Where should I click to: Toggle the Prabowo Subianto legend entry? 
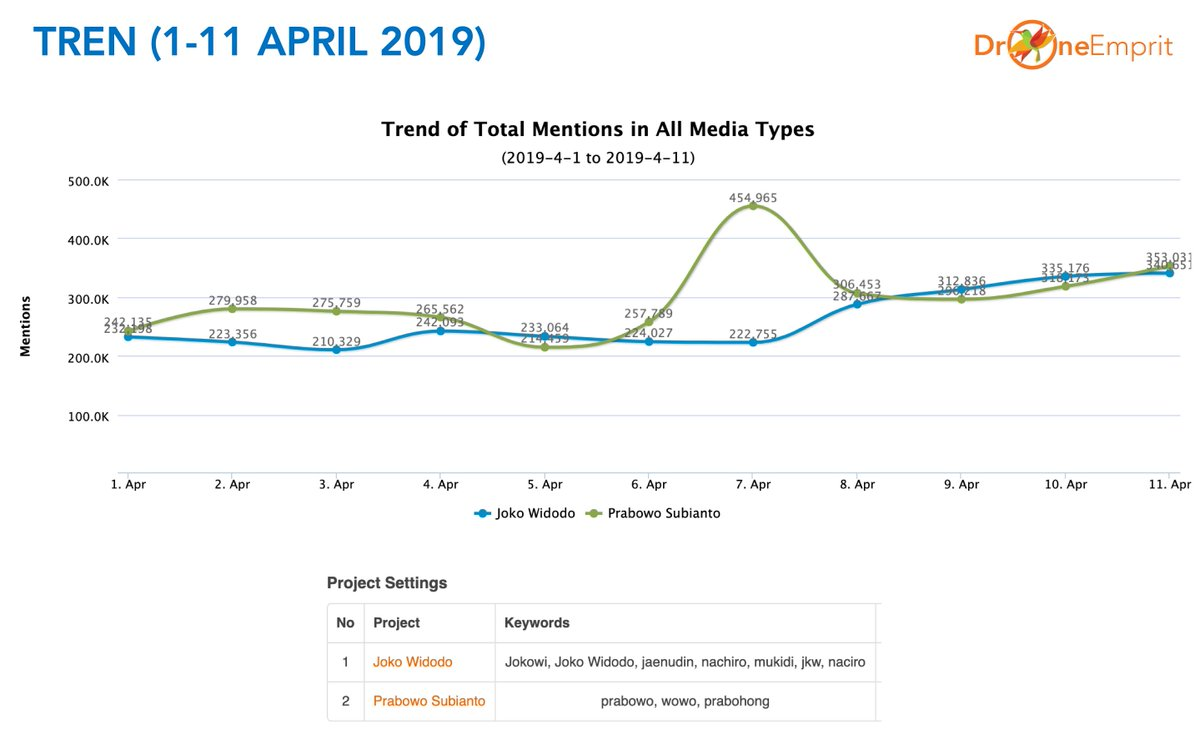pos(654,513)
